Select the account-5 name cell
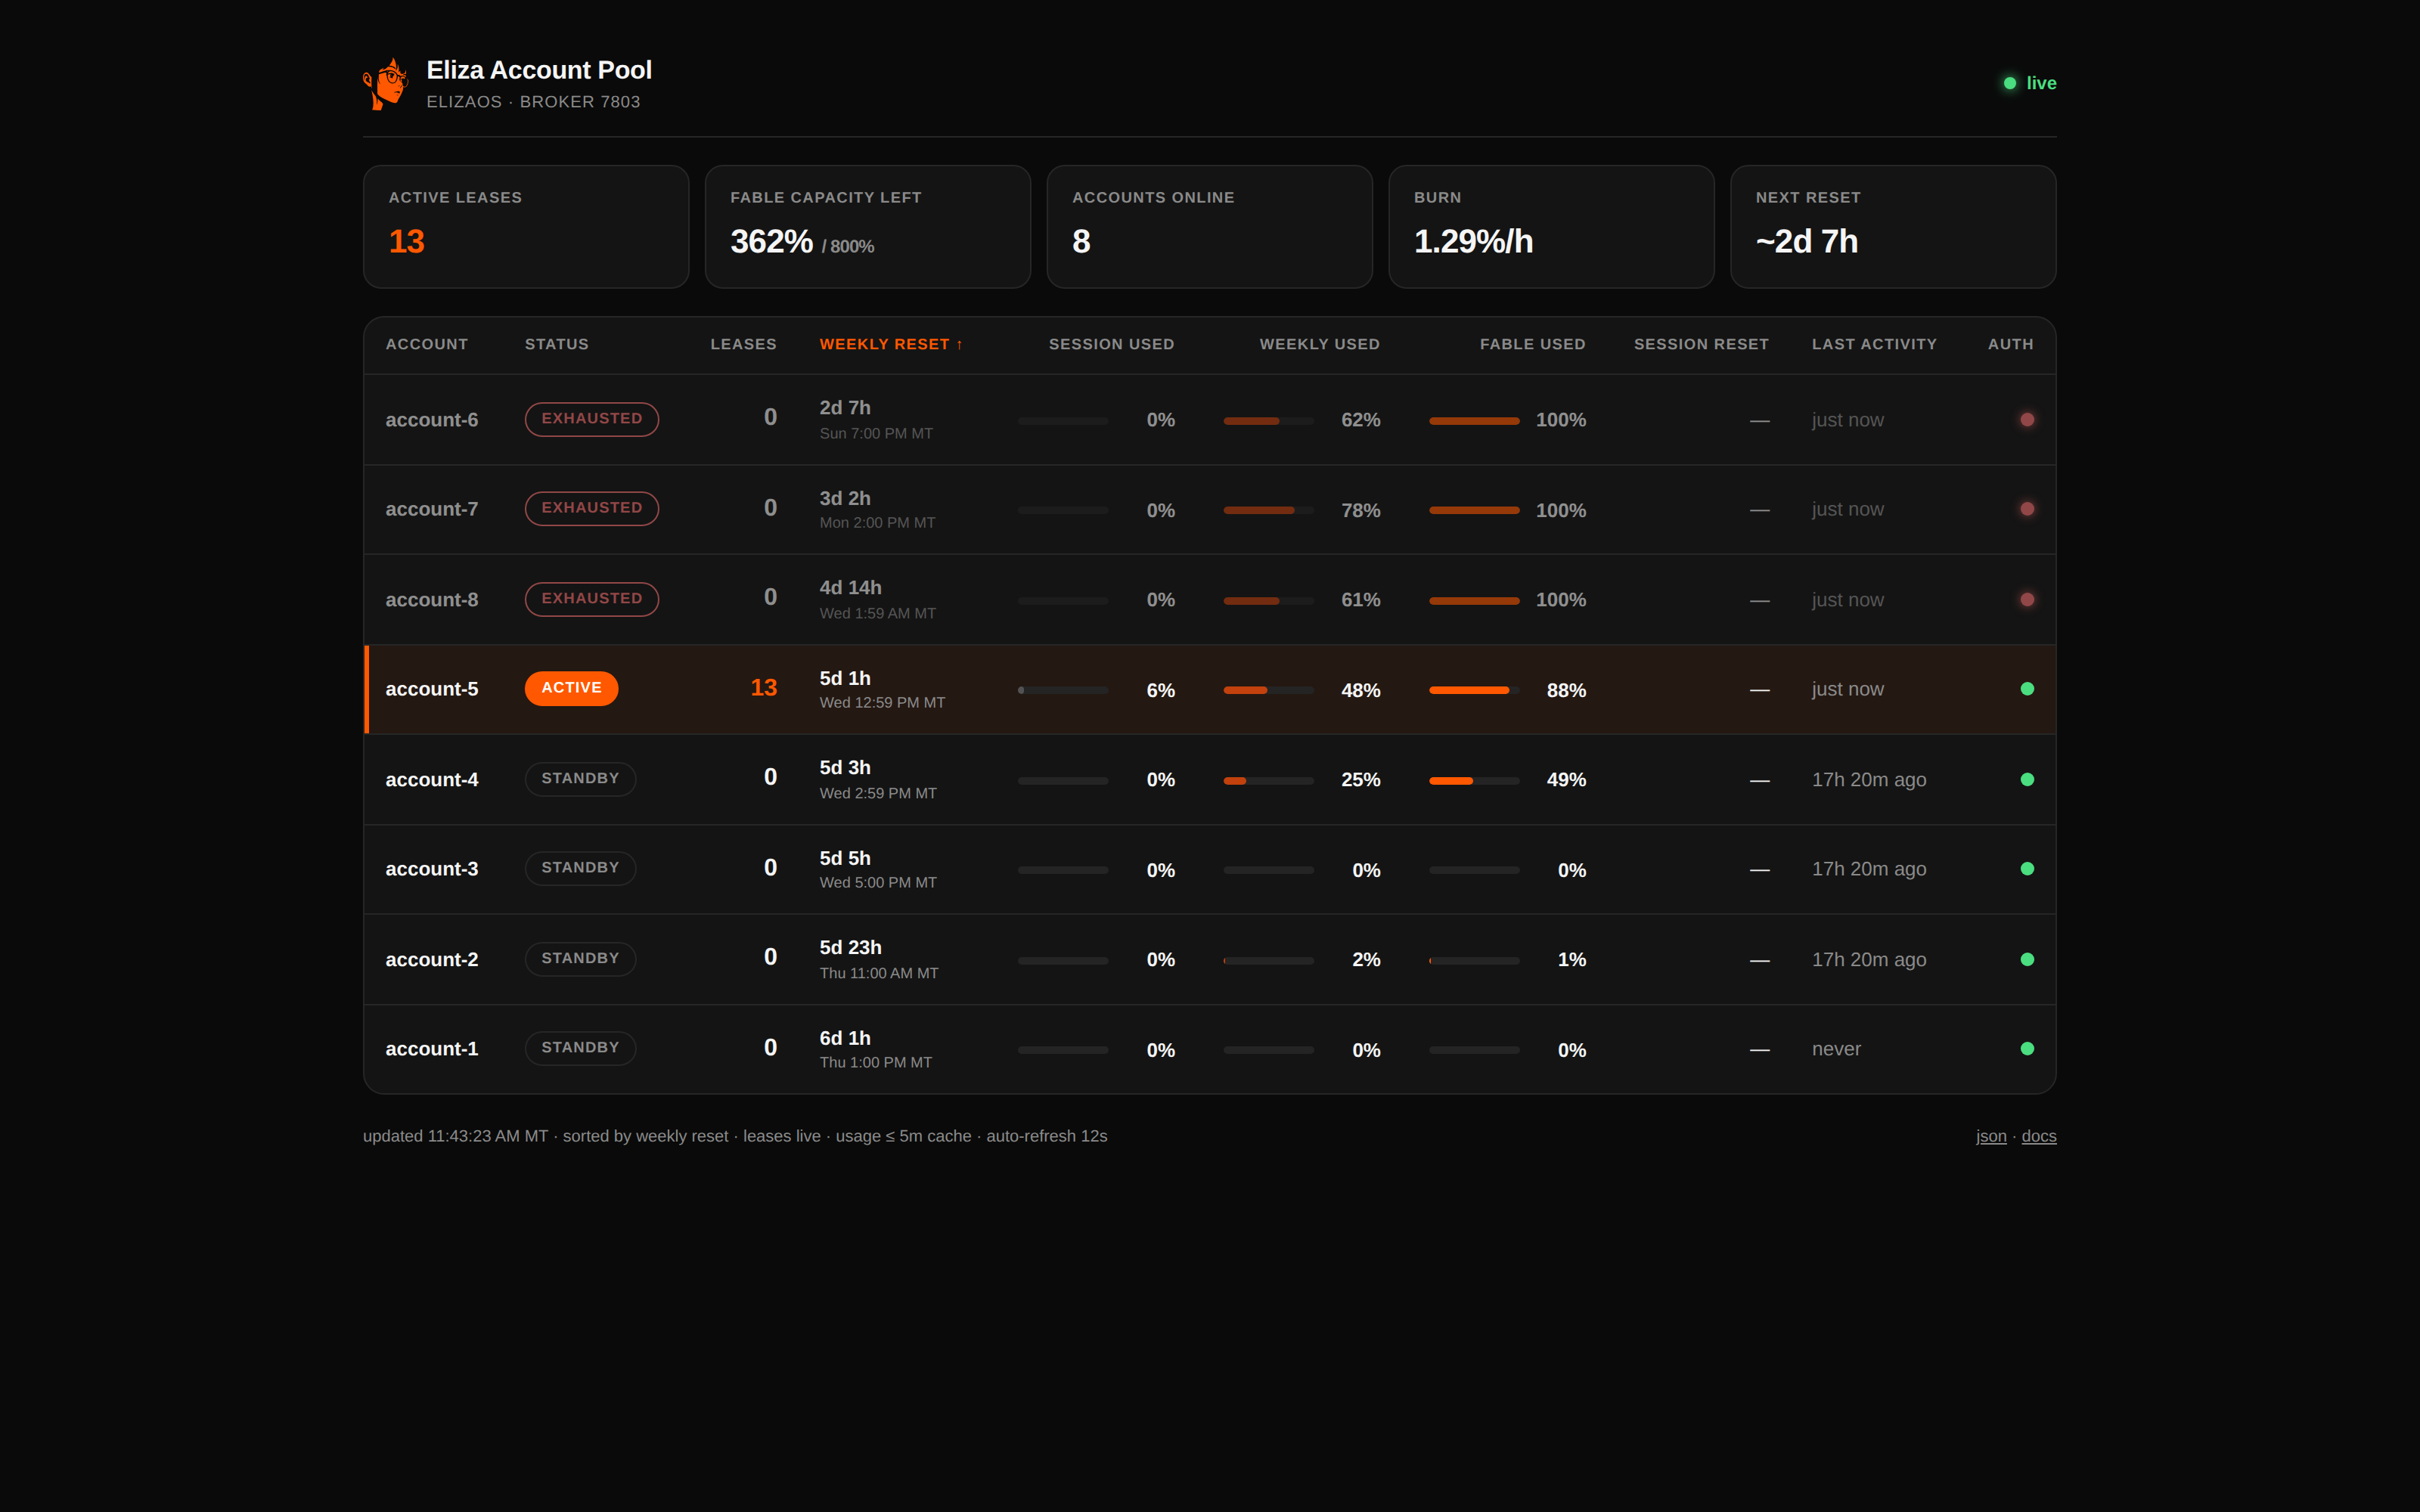This screenshot has height=1512, width=2420. click(x=432, y=689)
